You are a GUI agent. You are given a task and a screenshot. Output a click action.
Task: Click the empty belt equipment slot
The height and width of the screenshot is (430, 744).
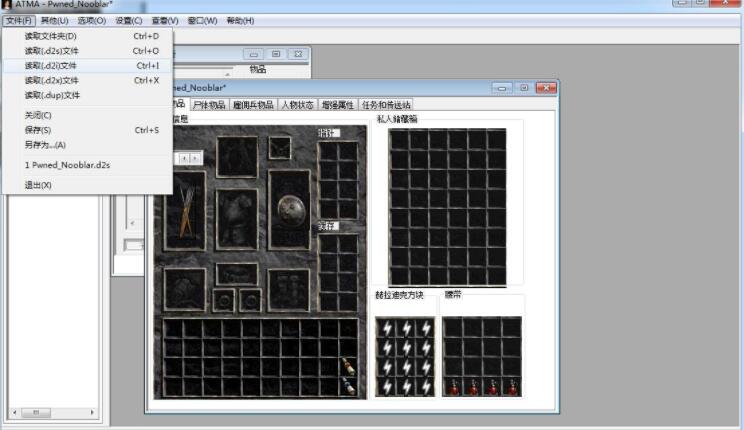(x=237, y=274)
